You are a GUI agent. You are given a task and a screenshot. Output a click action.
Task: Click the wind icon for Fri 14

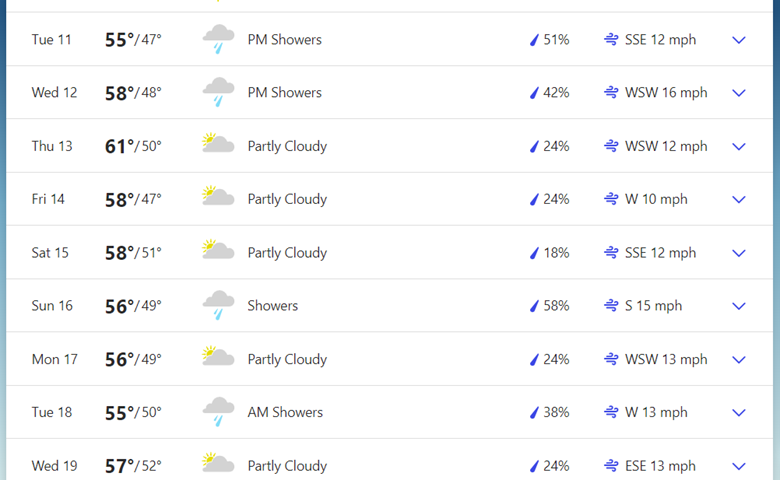pyautogui.click(x=611, y=199)
